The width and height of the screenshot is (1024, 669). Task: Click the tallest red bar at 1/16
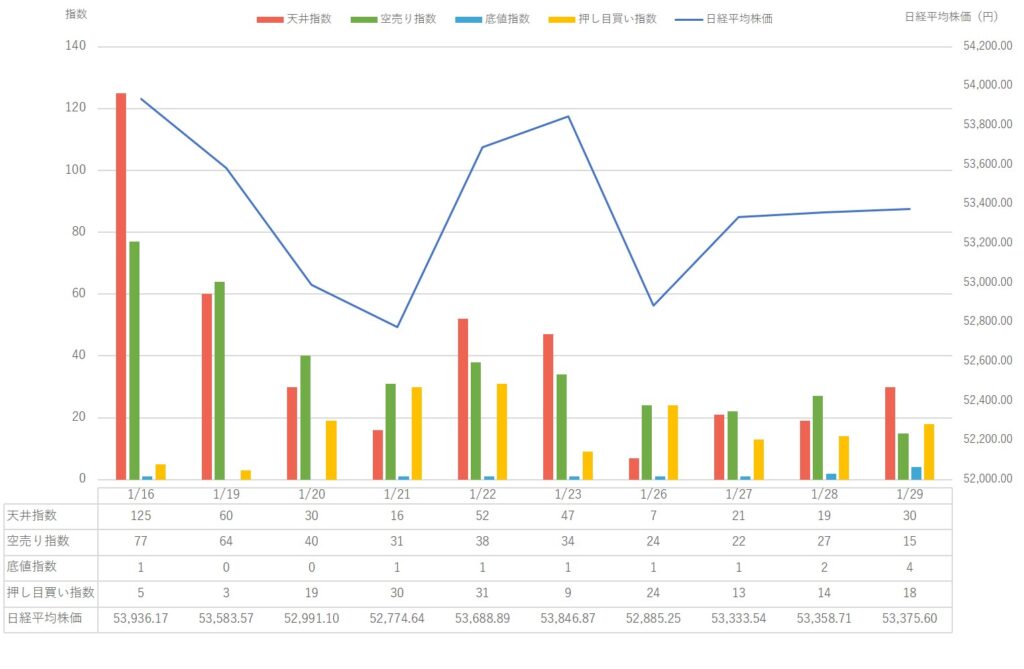pos(121,286)
